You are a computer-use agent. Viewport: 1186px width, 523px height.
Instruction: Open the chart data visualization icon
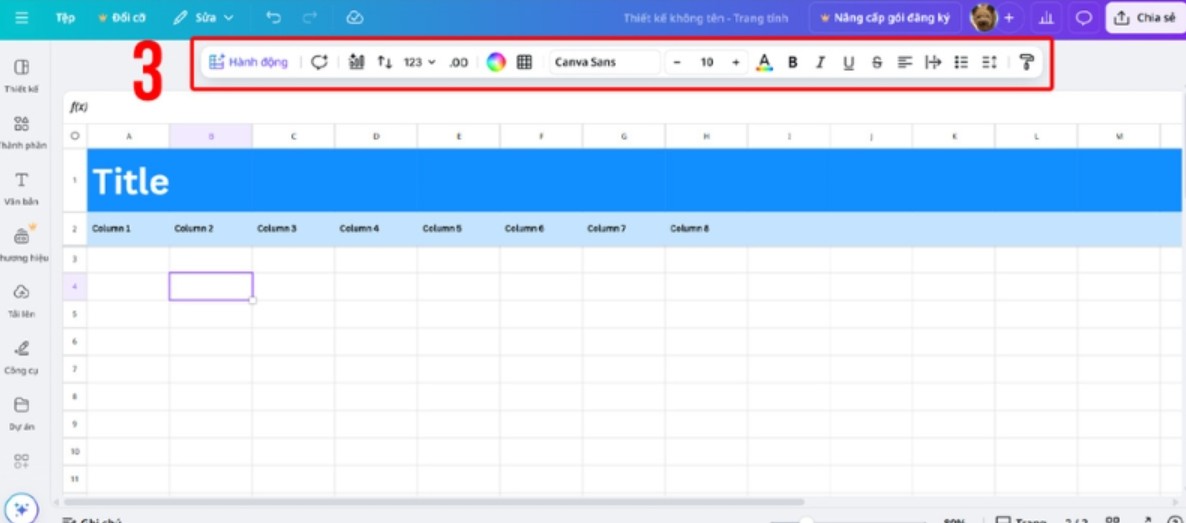[357, 62]
